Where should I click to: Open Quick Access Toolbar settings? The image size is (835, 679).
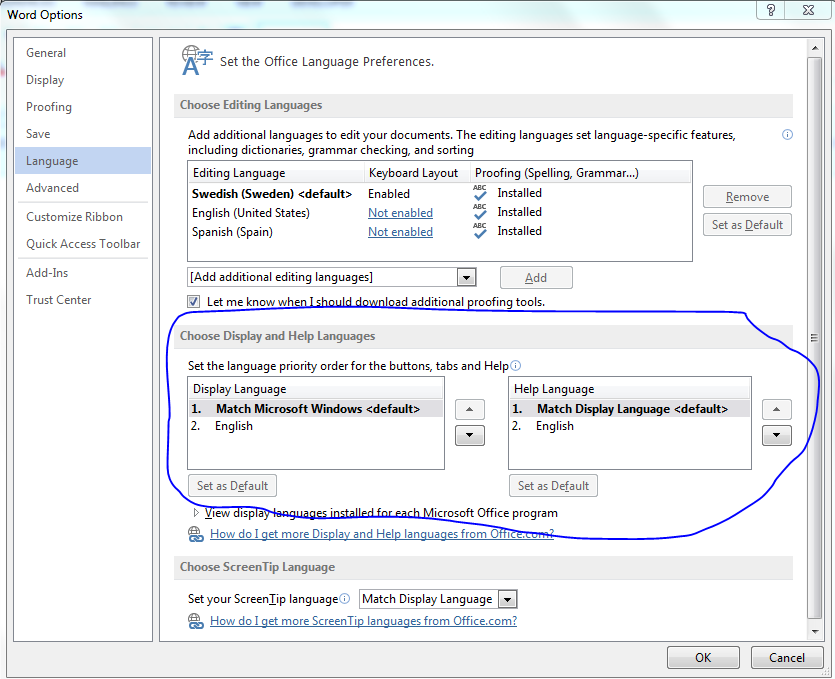pos(83,244)
